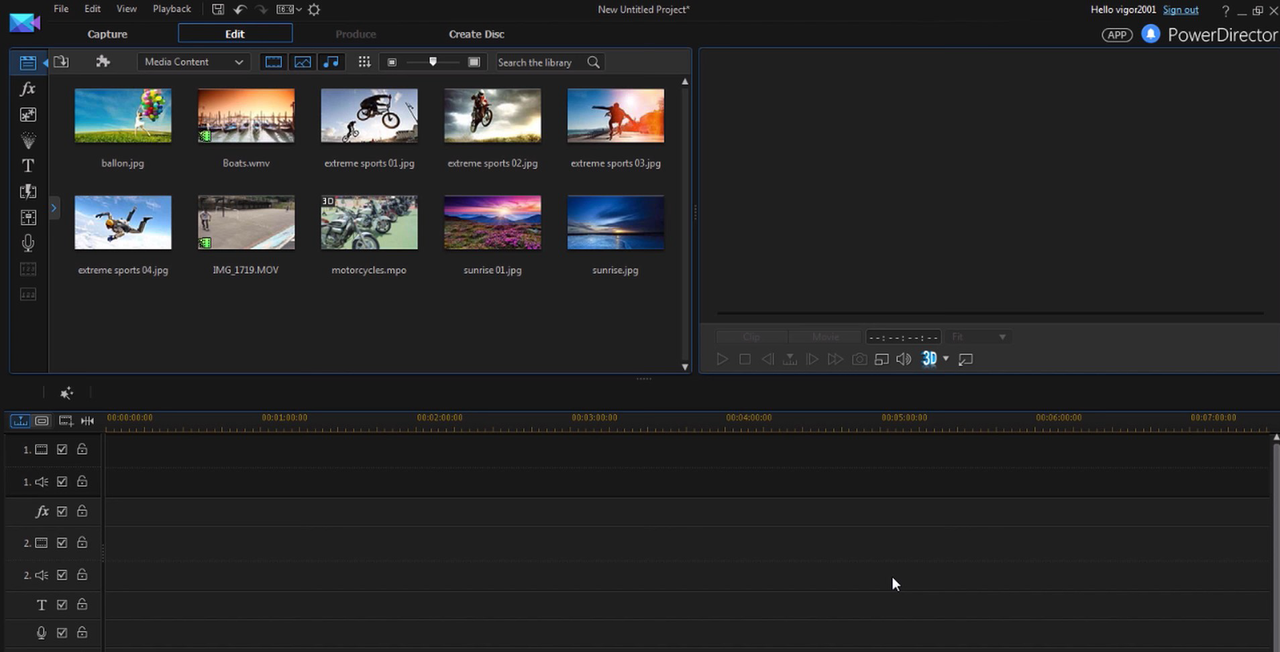The height and width of the screenshot is (652, 1280).
Task: Click the Sign out link
Action: pos(1180,10)
